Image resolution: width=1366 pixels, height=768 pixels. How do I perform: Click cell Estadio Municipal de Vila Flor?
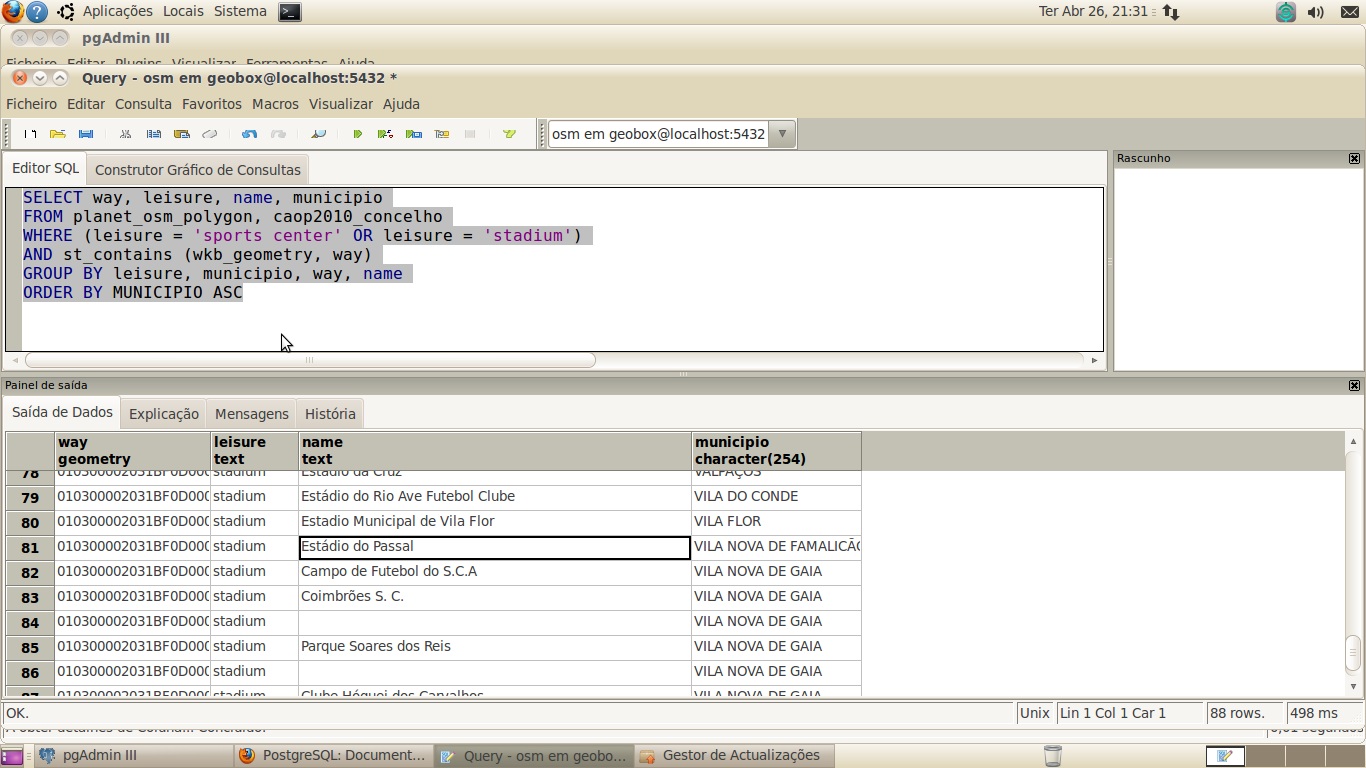click(x=495, y=522)
